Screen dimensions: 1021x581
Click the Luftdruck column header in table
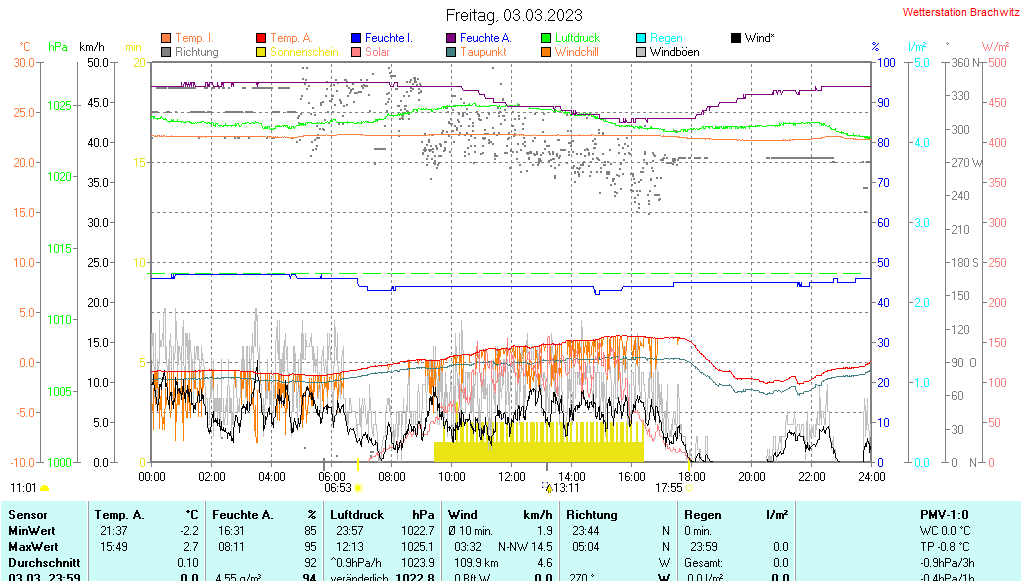(x=354, y=515)
